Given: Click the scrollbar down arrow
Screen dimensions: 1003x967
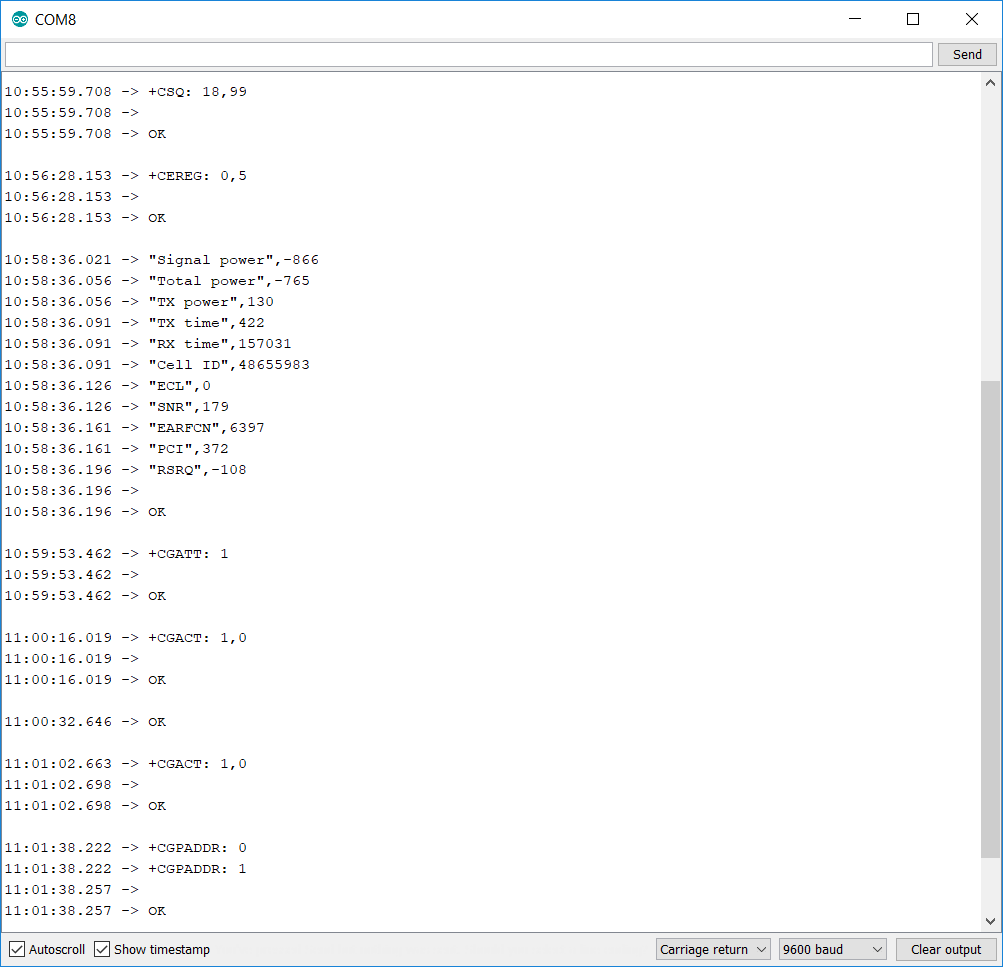Looking at the screenshot, I should point(990,922).
